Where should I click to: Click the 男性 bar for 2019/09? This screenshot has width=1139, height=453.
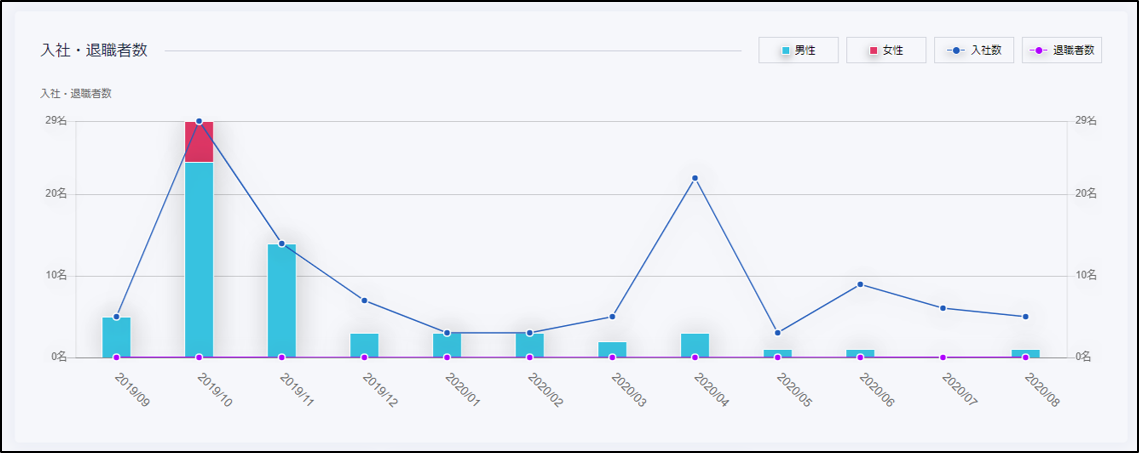116,337
